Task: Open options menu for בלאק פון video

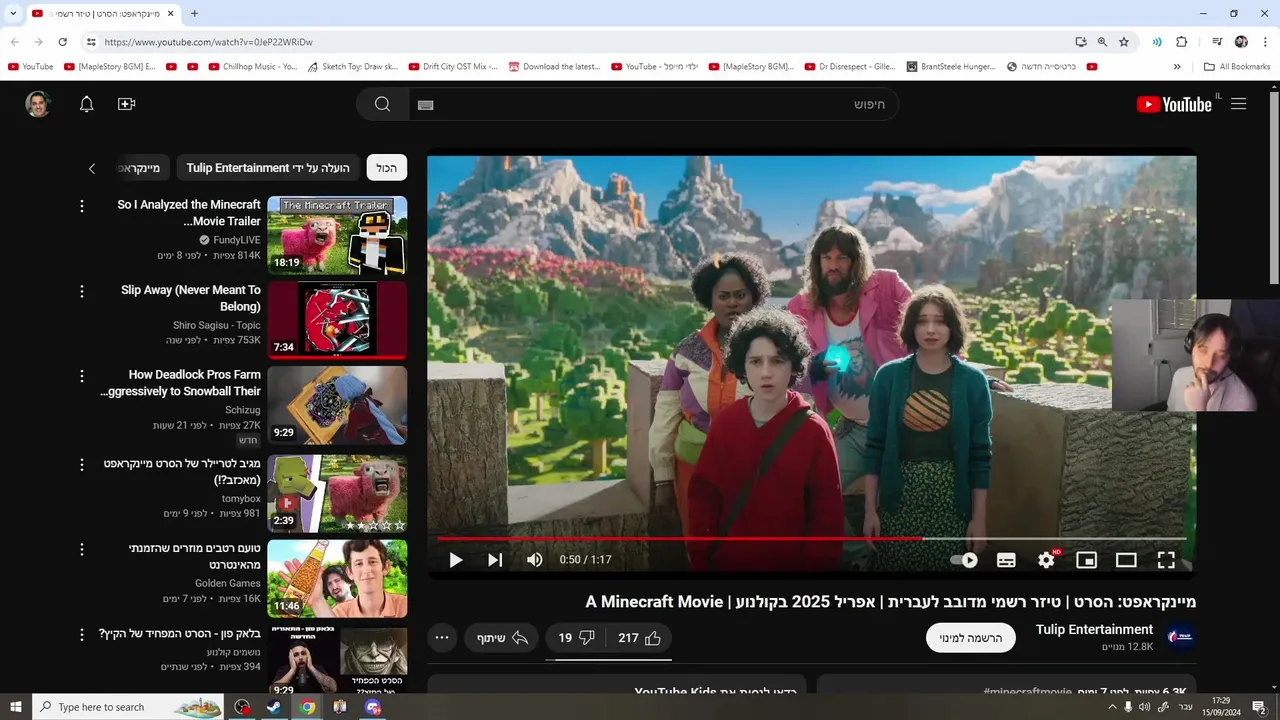Action: point(82,635)
